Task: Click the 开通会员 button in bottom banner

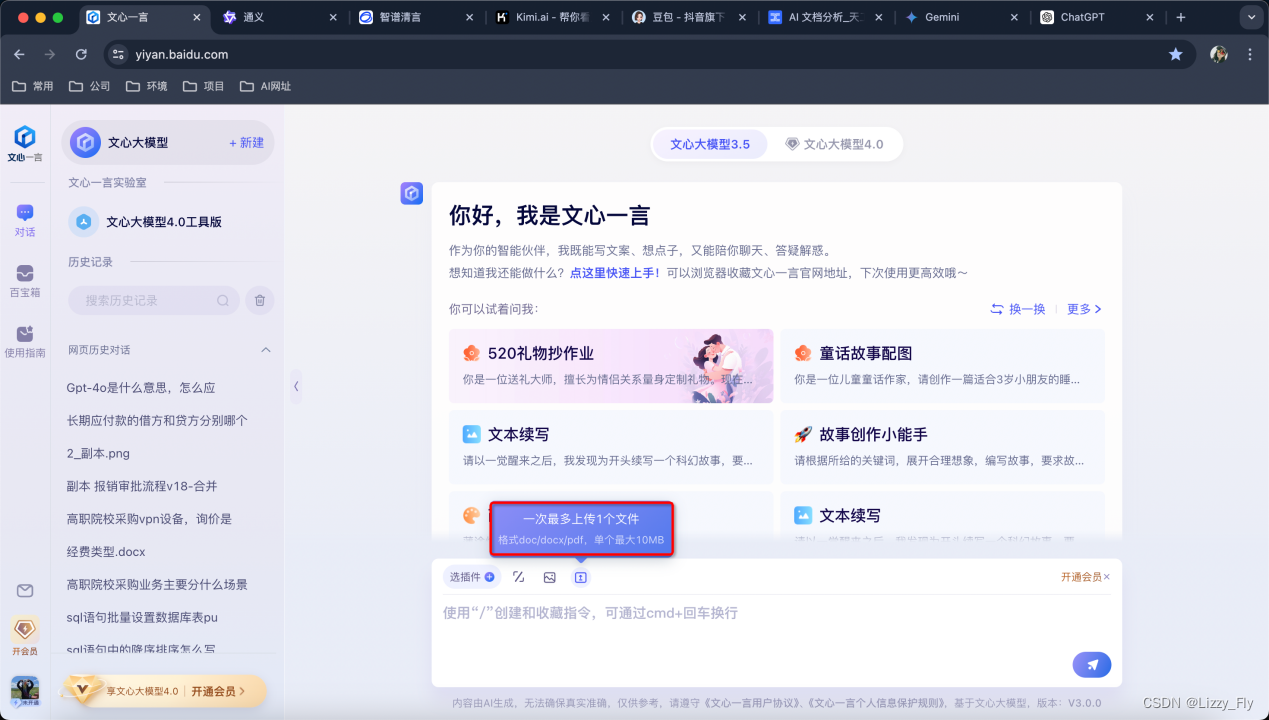Action: click(217, 691)
